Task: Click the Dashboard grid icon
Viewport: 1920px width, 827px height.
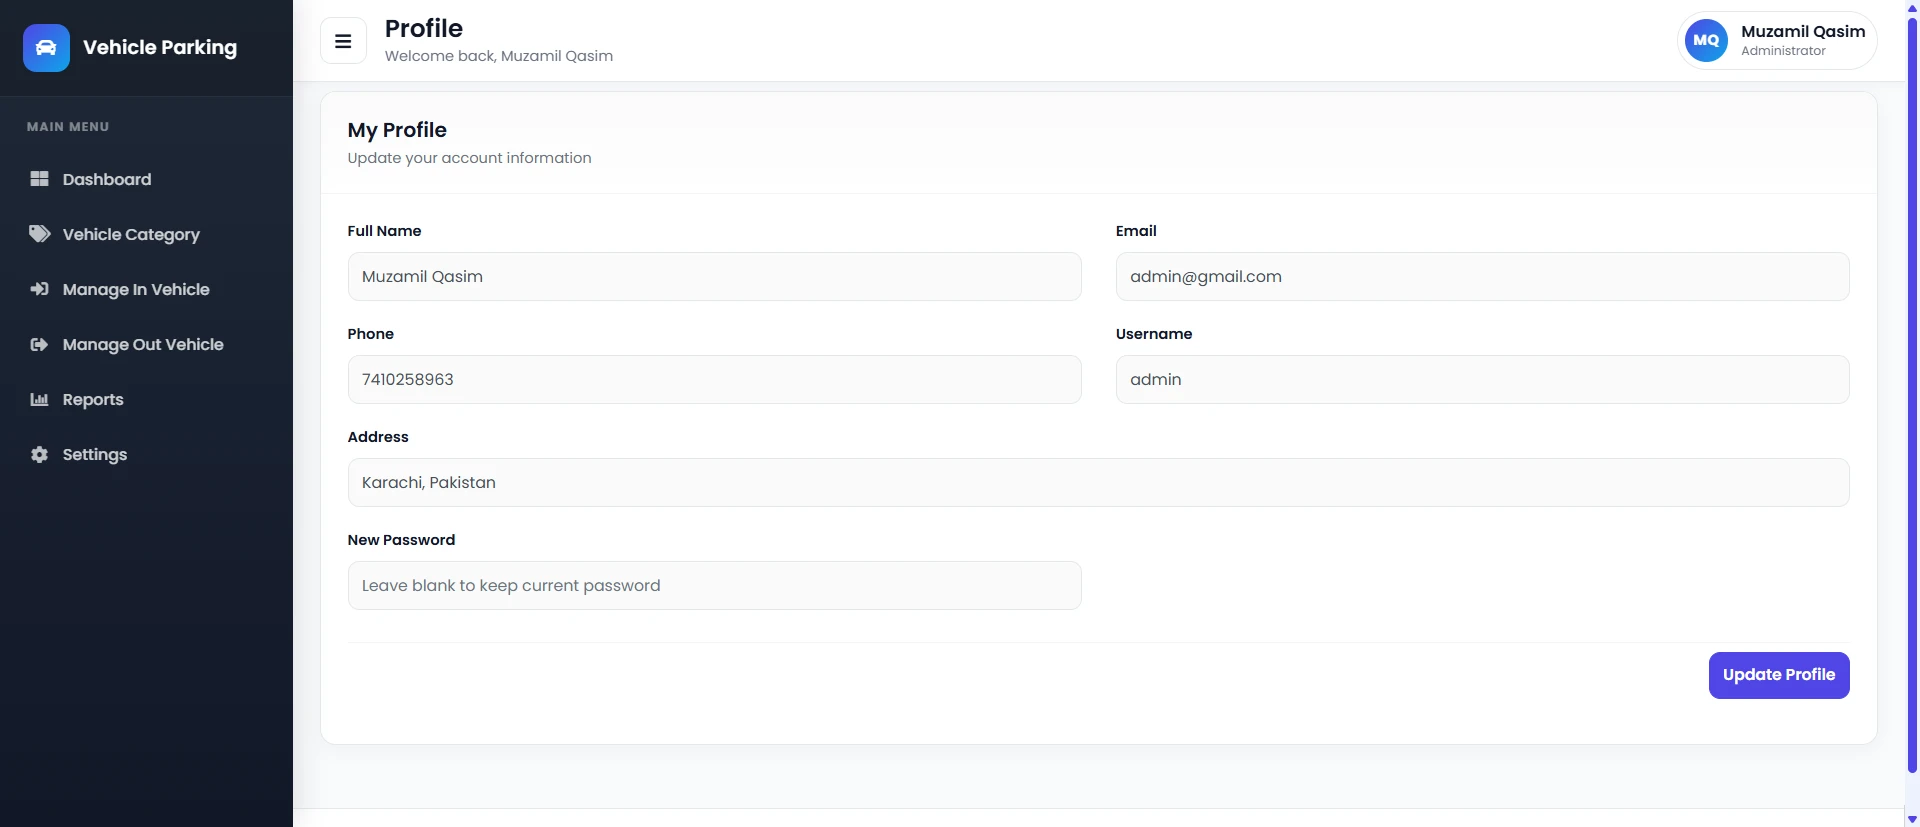Action: click(x=39, y=179)
